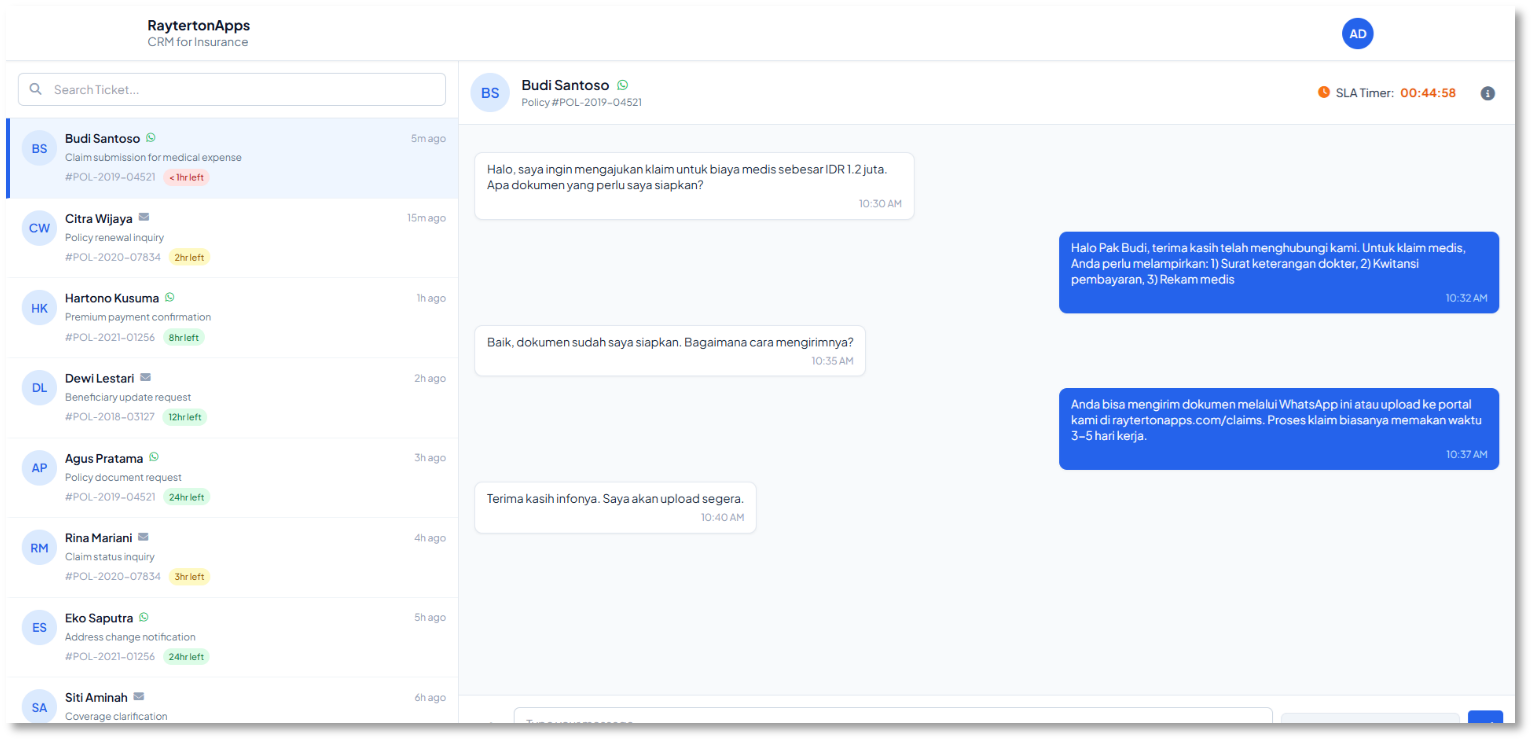Click the AD profile avatar in the top right
The image size is (1534, 742).
[x=1357, y=33]
